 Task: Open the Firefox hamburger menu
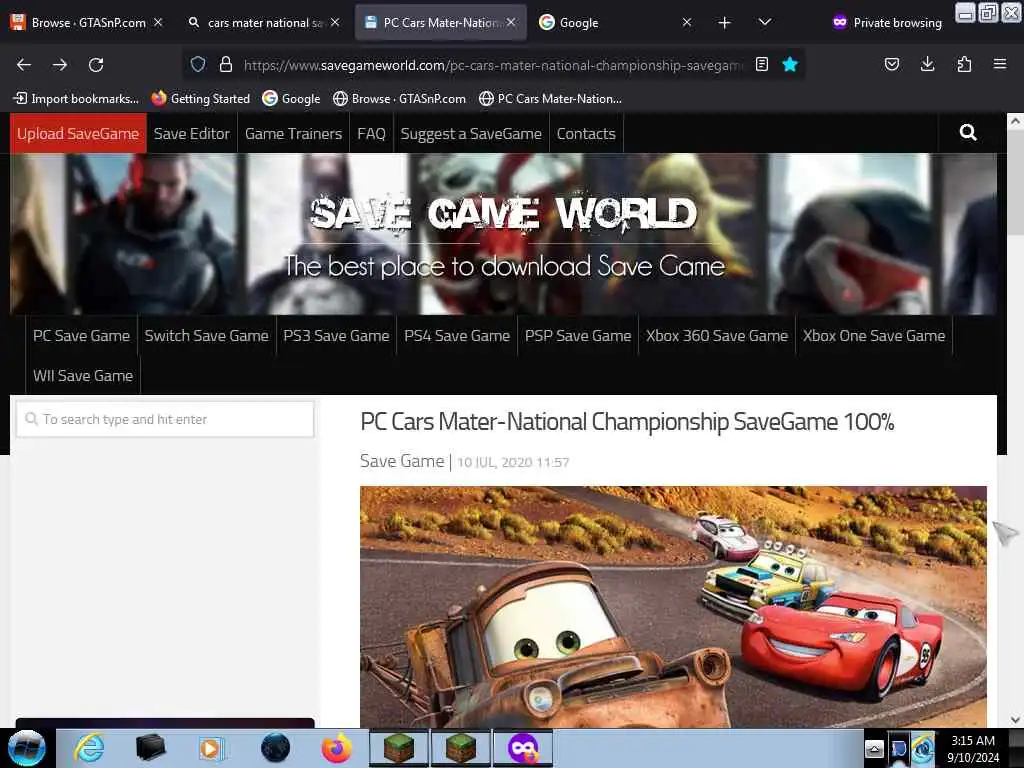click(x=1000, y=64)
